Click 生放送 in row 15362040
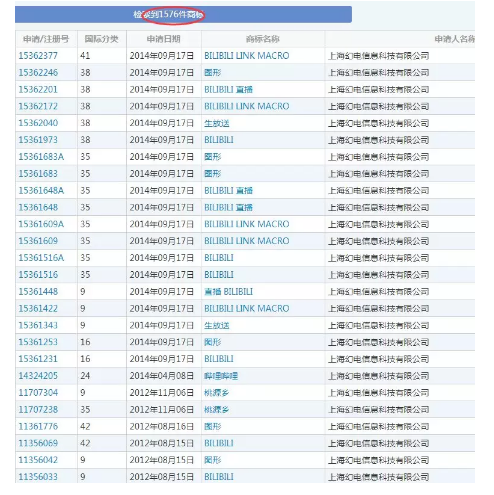 pos(217,123)
